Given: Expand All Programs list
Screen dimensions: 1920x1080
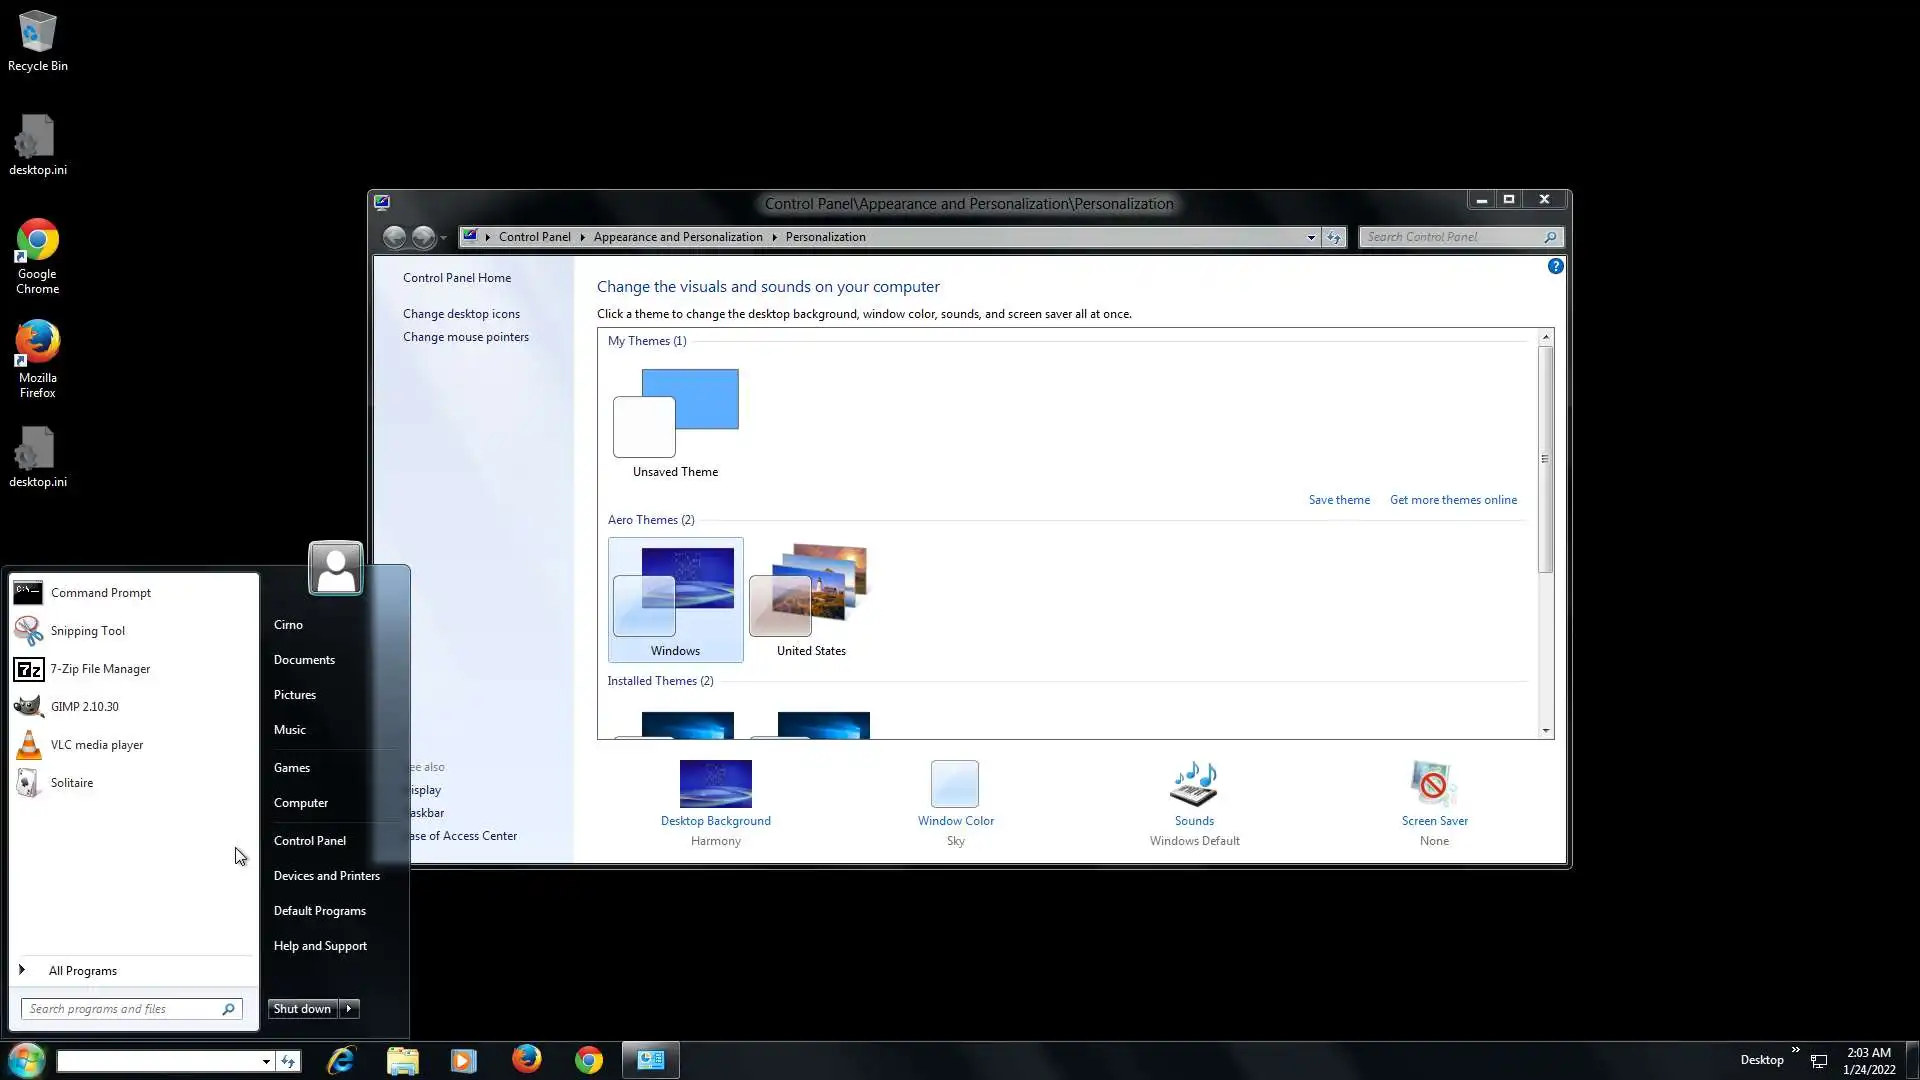Looking at the screenshot, I should point(82,971).
